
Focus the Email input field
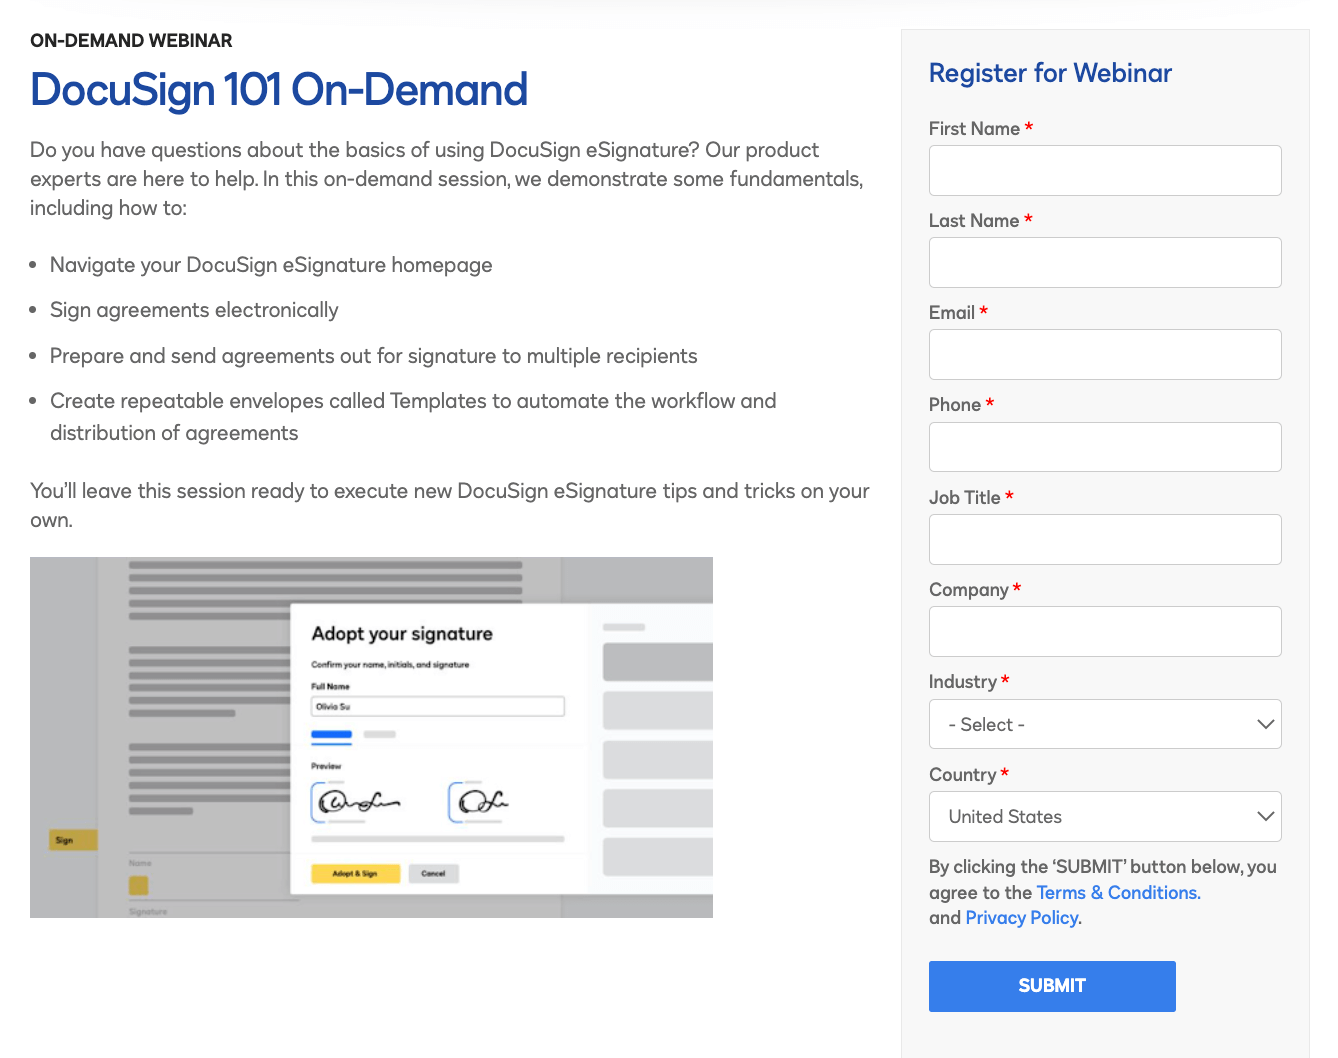pyautogui.click(x=1105, y=354)
